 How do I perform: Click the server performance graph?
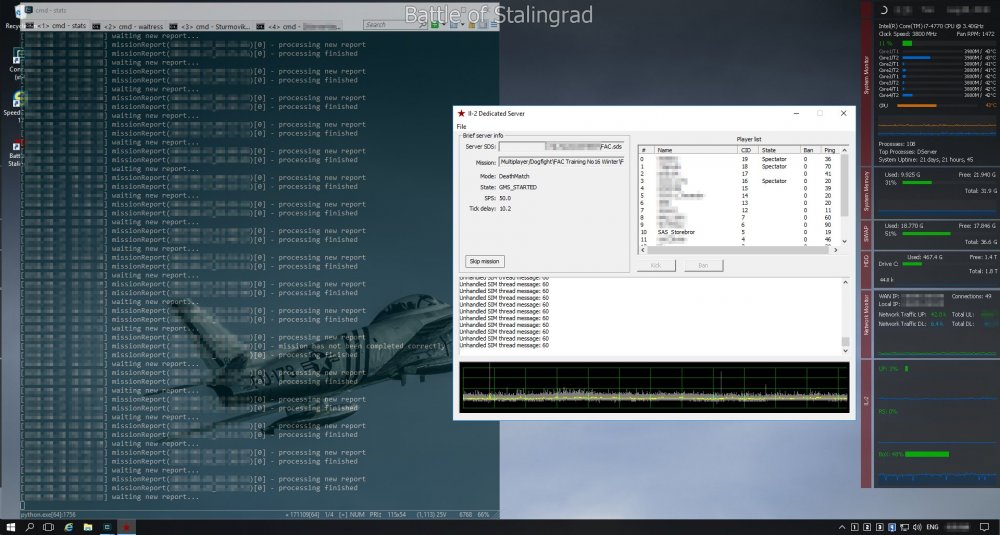coord(654,387)
